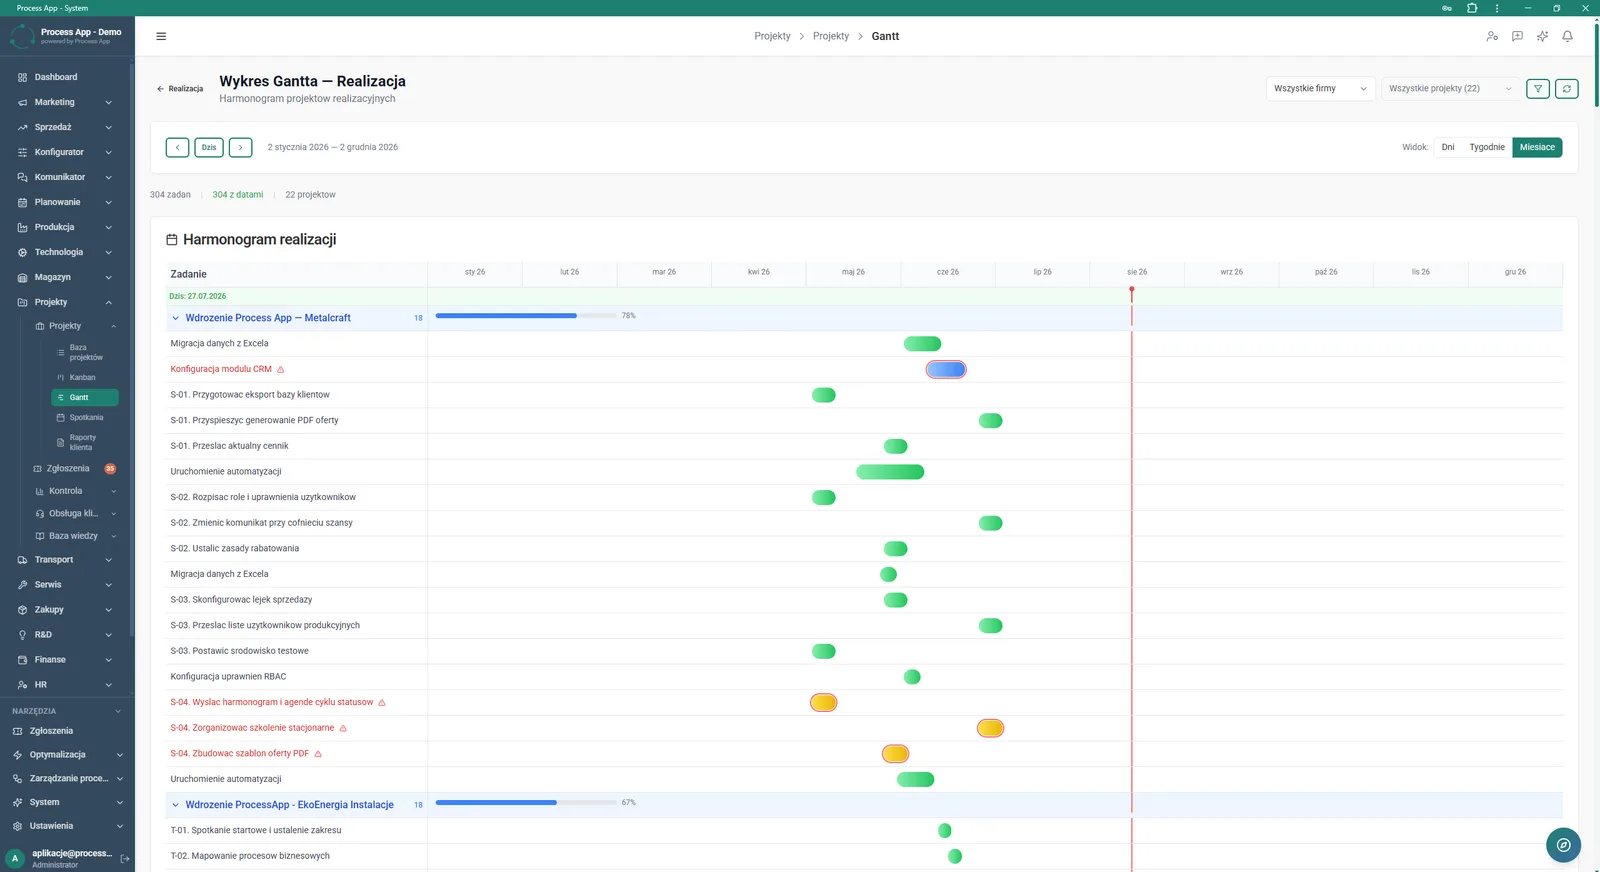Click the logout icon next to user
The height and width of the screenshot is (872, 1600).
point(125,859)
